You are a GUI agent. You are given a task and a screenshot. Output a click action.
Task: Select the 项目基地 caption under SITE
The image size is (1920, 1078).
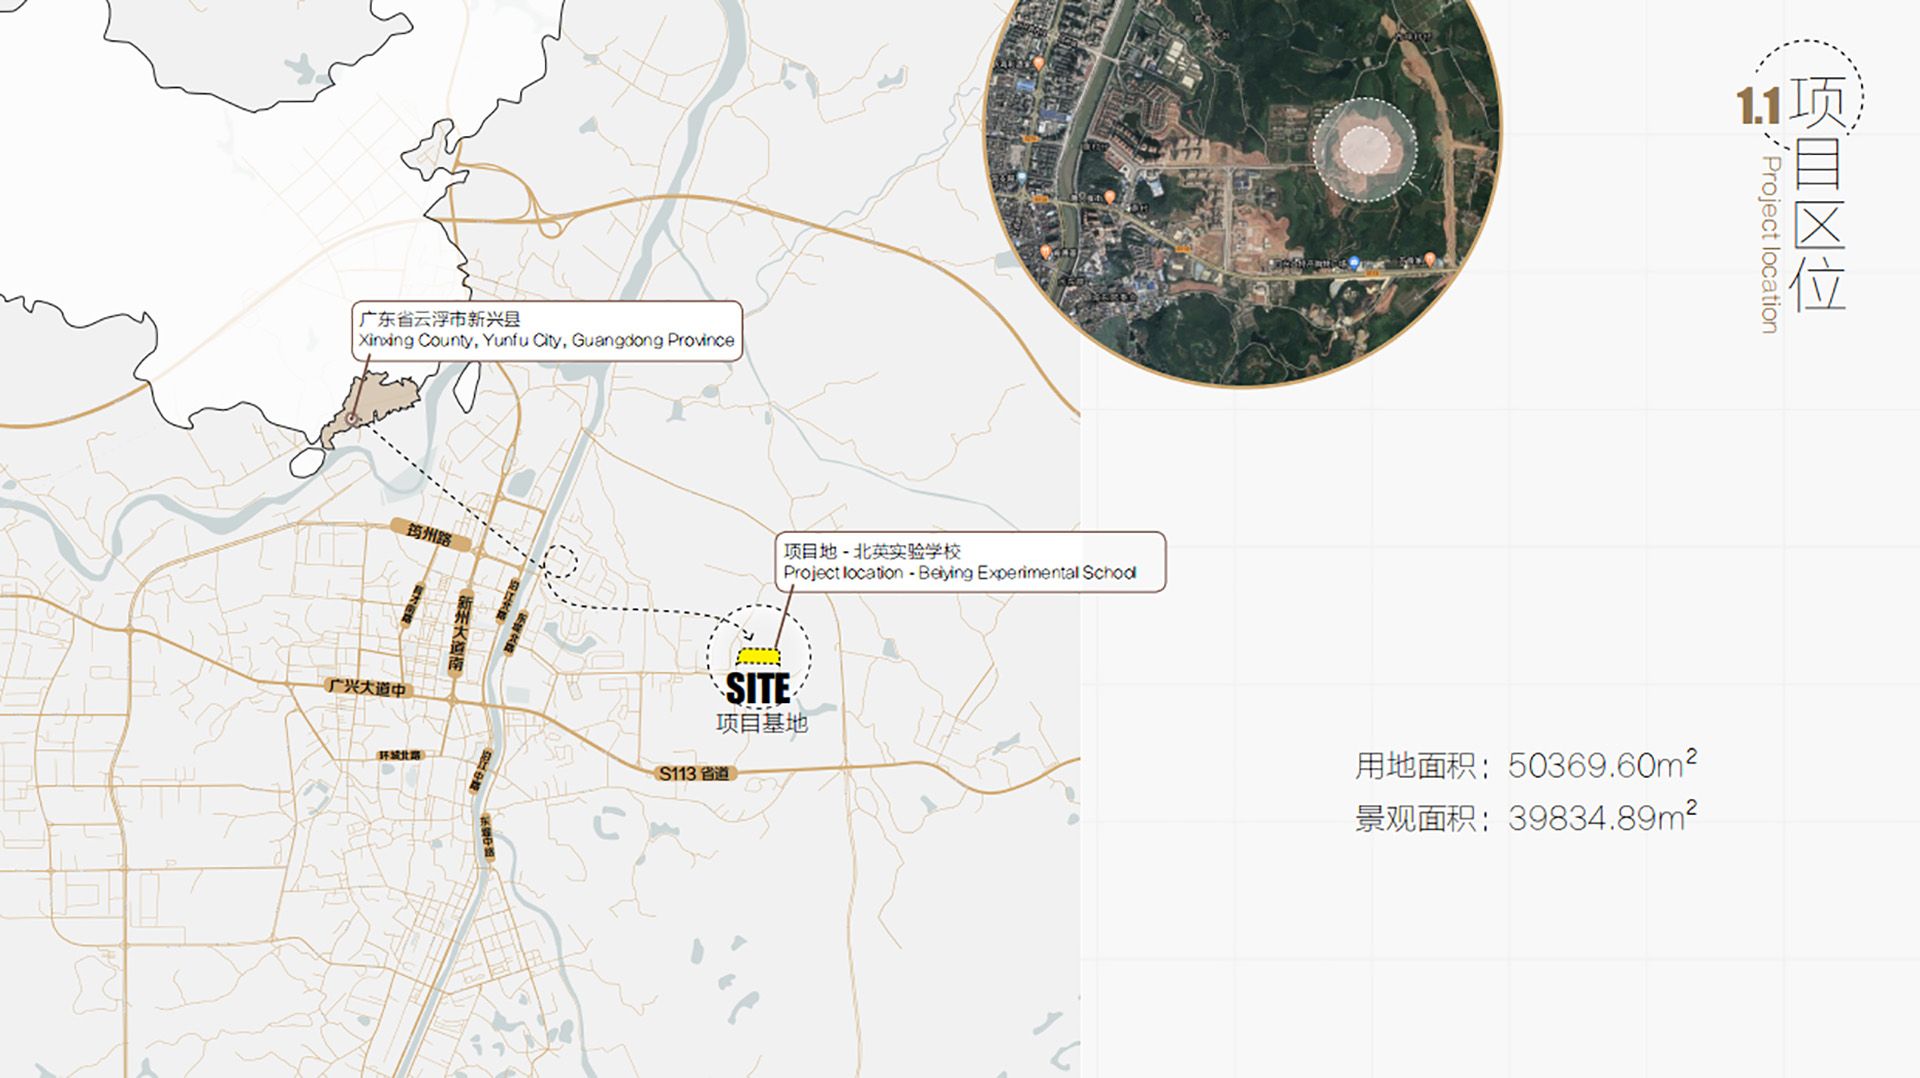pos(761,724)
